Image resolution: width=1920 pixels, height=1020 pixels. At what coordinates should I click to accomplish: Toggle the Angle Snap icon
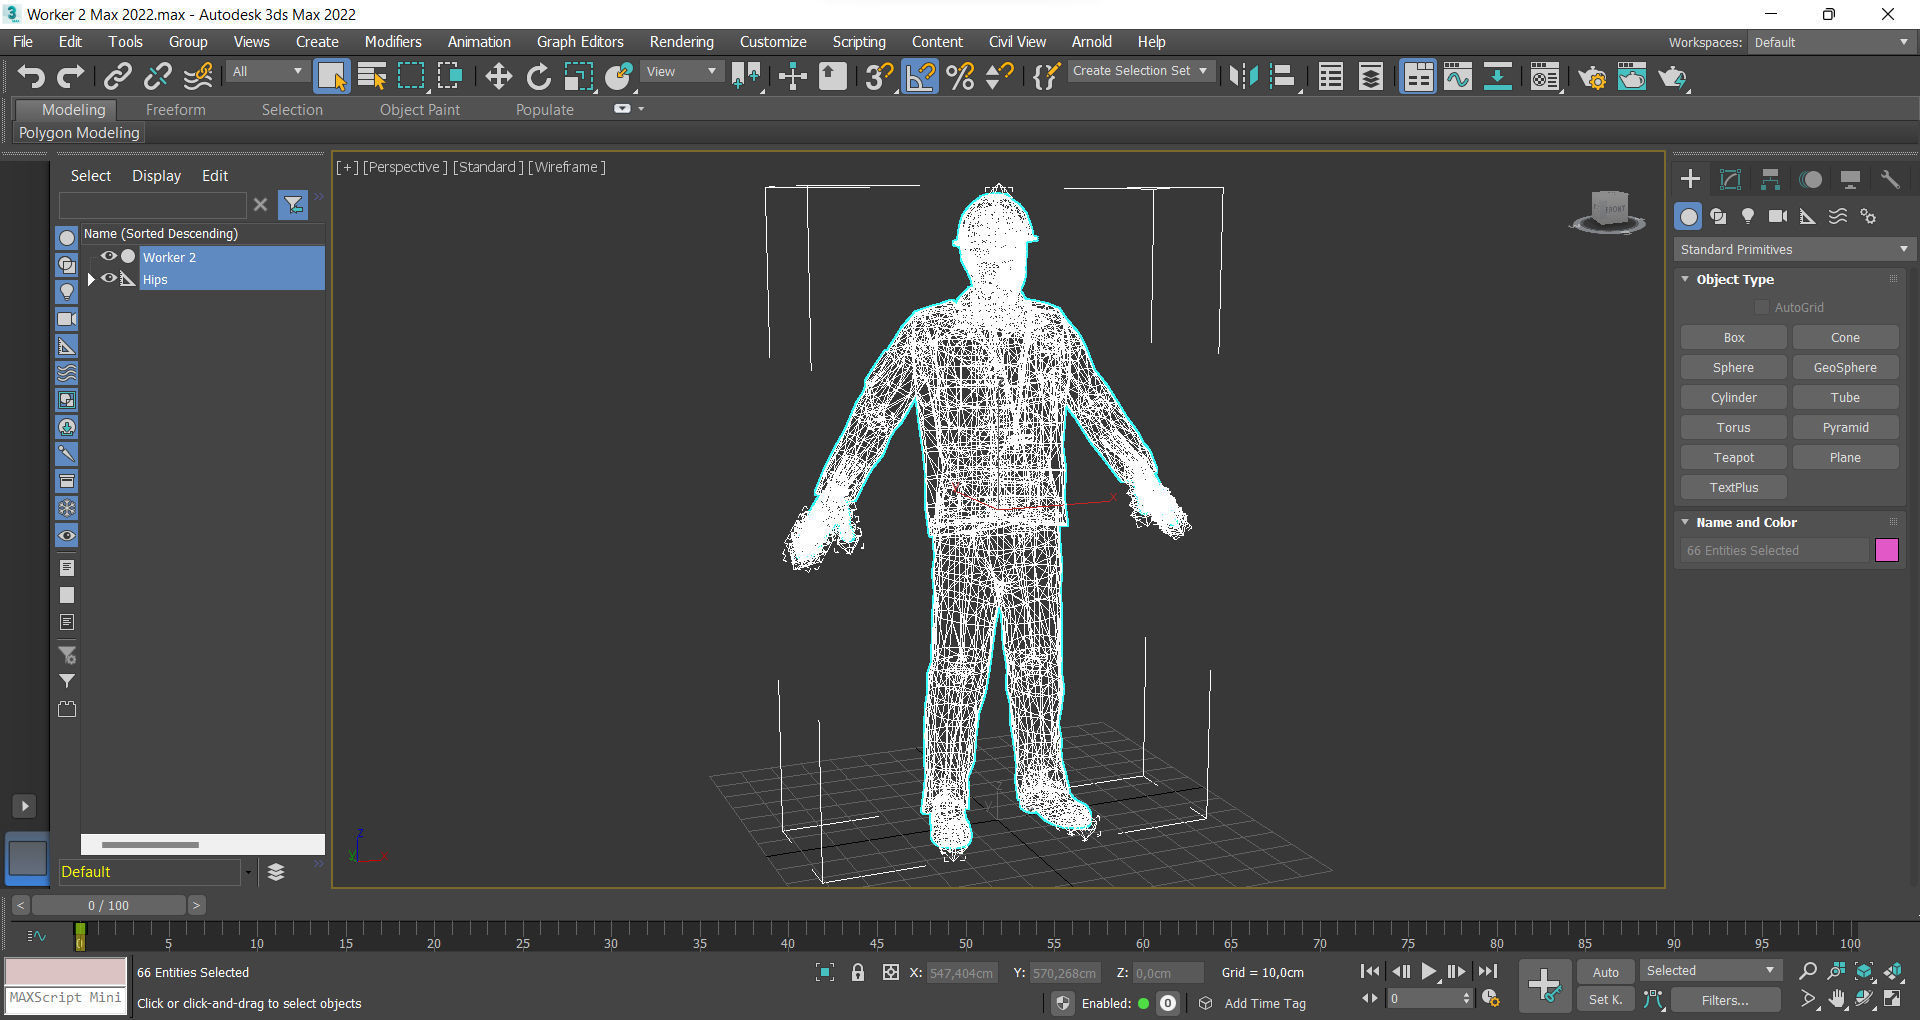920,76
